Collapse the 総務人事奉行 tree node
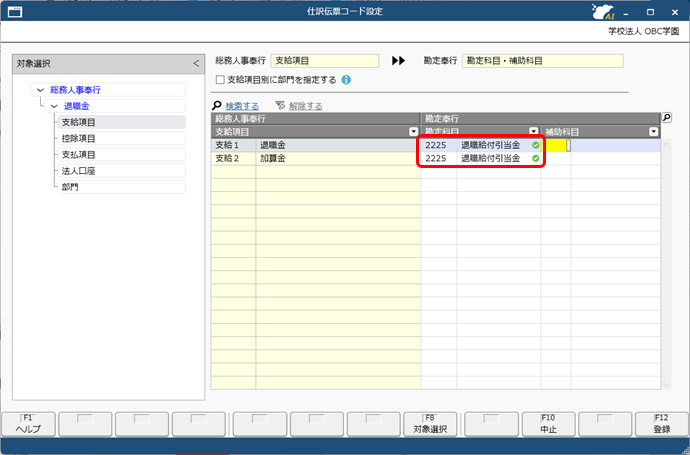The width and height of the screenshot is (690, 455). click(x=40, y=90)
